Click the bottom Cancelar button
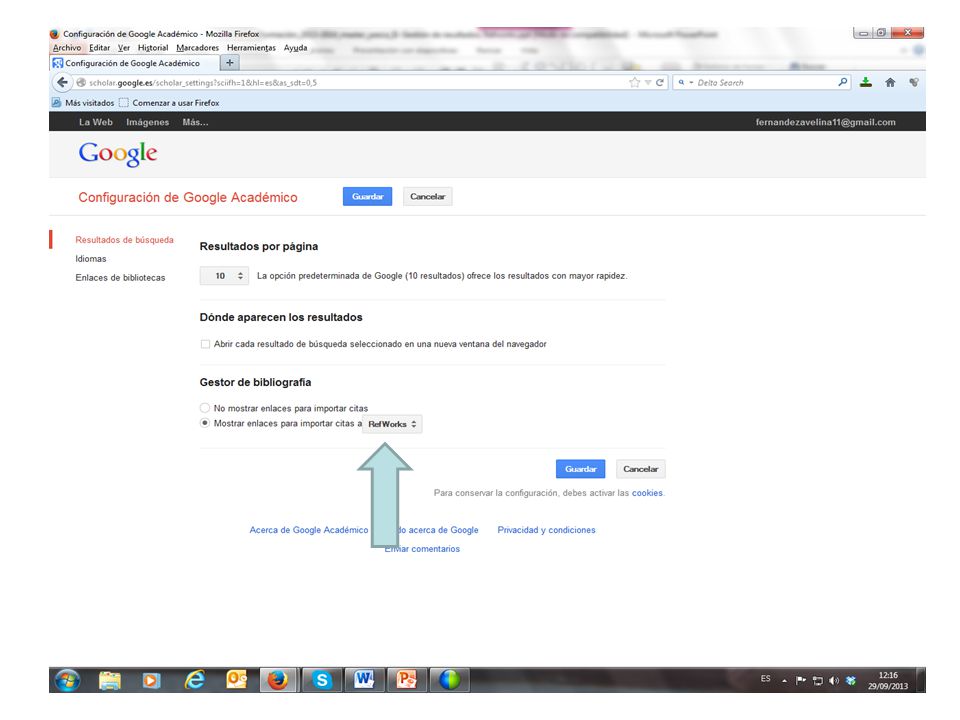 [x=640, y=469]
